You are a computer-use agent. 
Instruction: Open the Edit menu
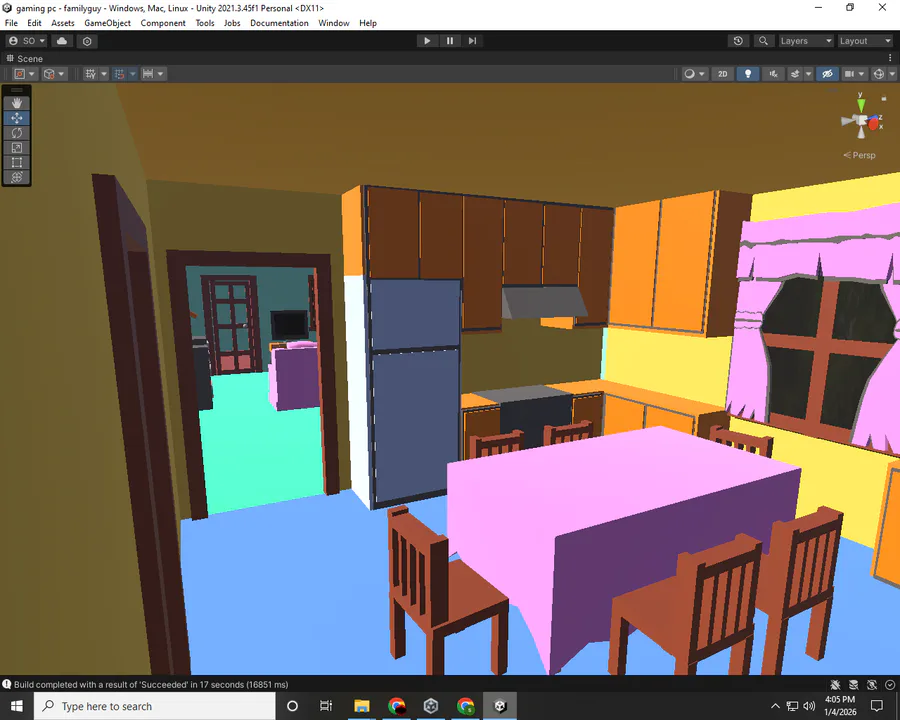tap(34, 23)
